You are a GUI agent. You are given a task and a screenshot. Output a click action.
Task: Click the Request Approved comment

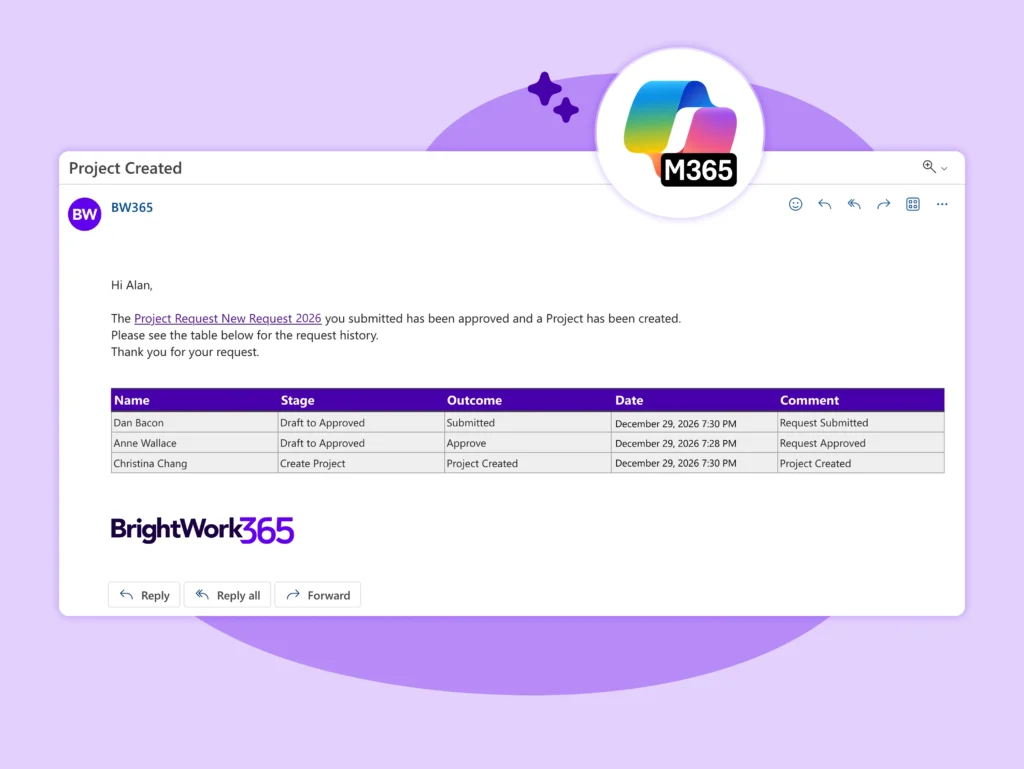[x=861, y=443]
